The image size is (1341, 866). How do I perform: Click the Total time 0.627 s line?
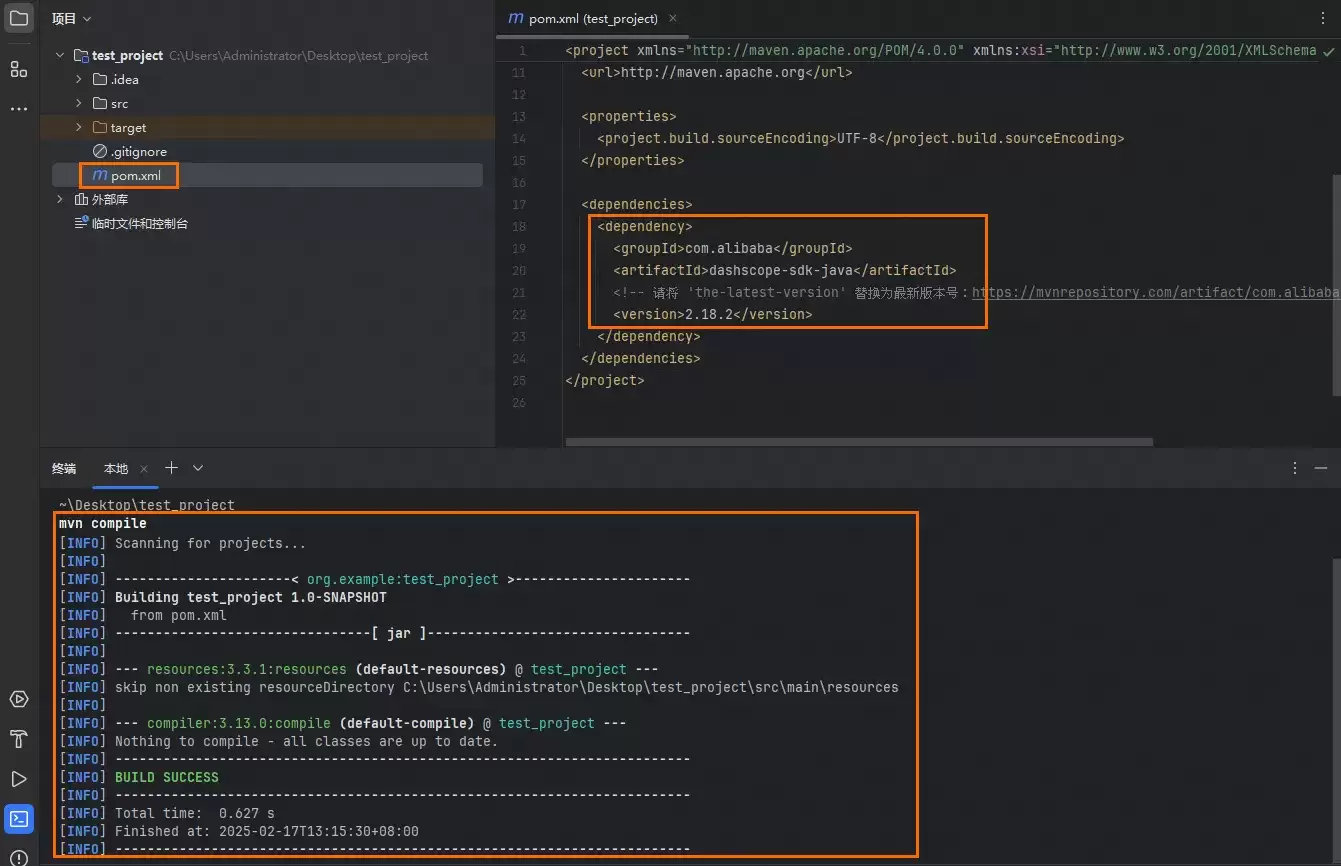pos(194,813)
